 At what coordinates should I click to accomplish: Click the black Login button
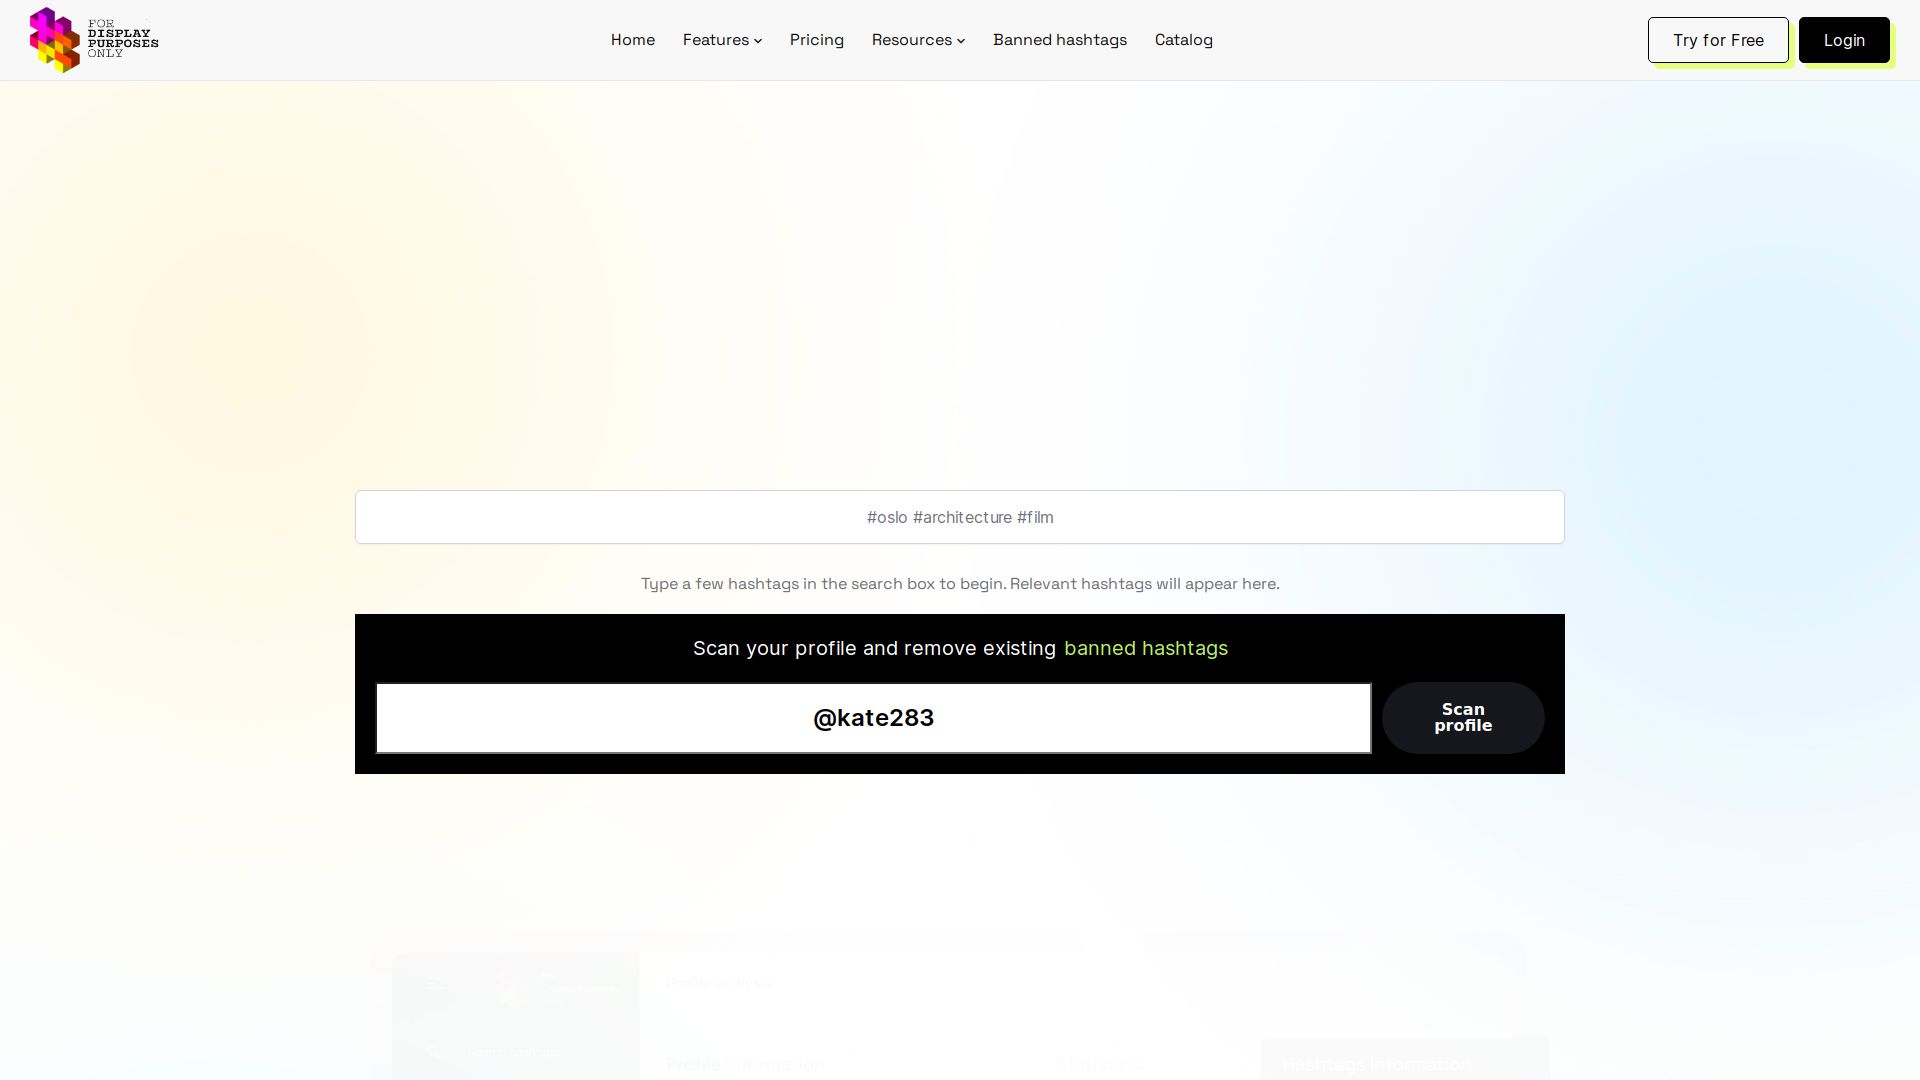(1843, 40)
